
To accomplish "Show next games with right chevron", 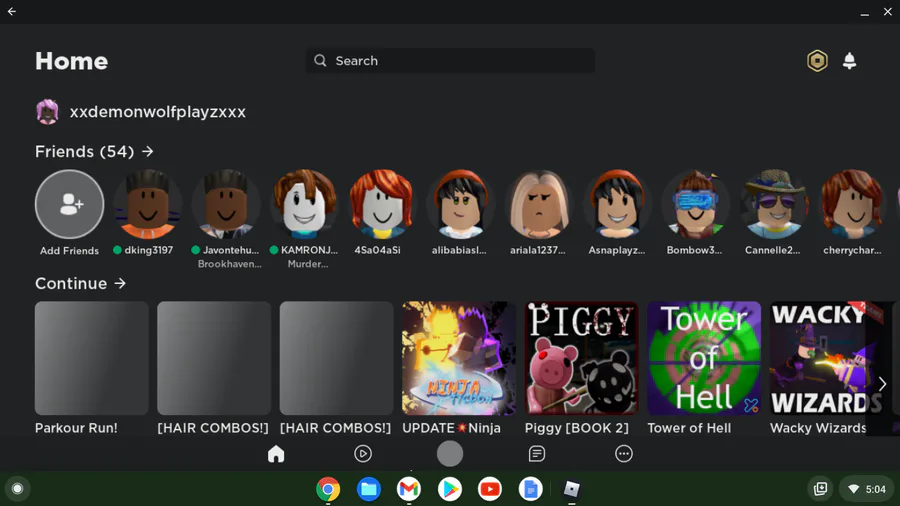I will [882, 384].
